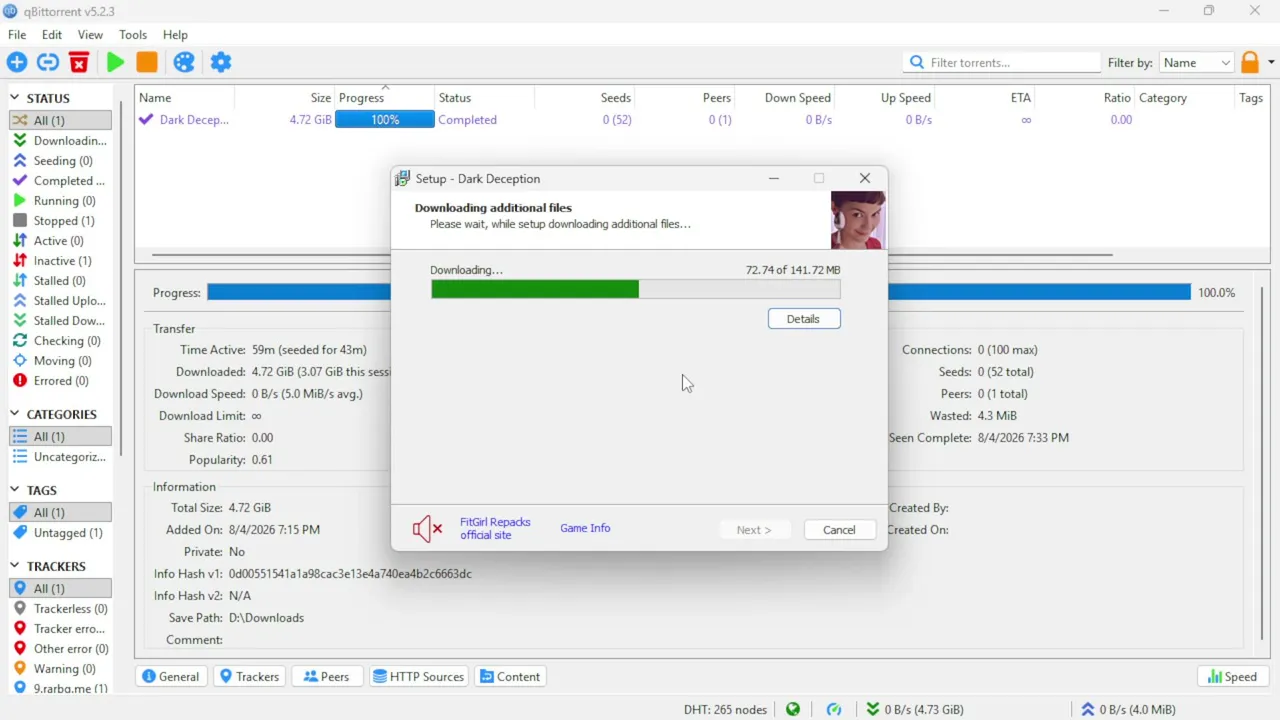The image size is (1280, 720).
Task: Open the Edit menu
Action: coord(52,35)
